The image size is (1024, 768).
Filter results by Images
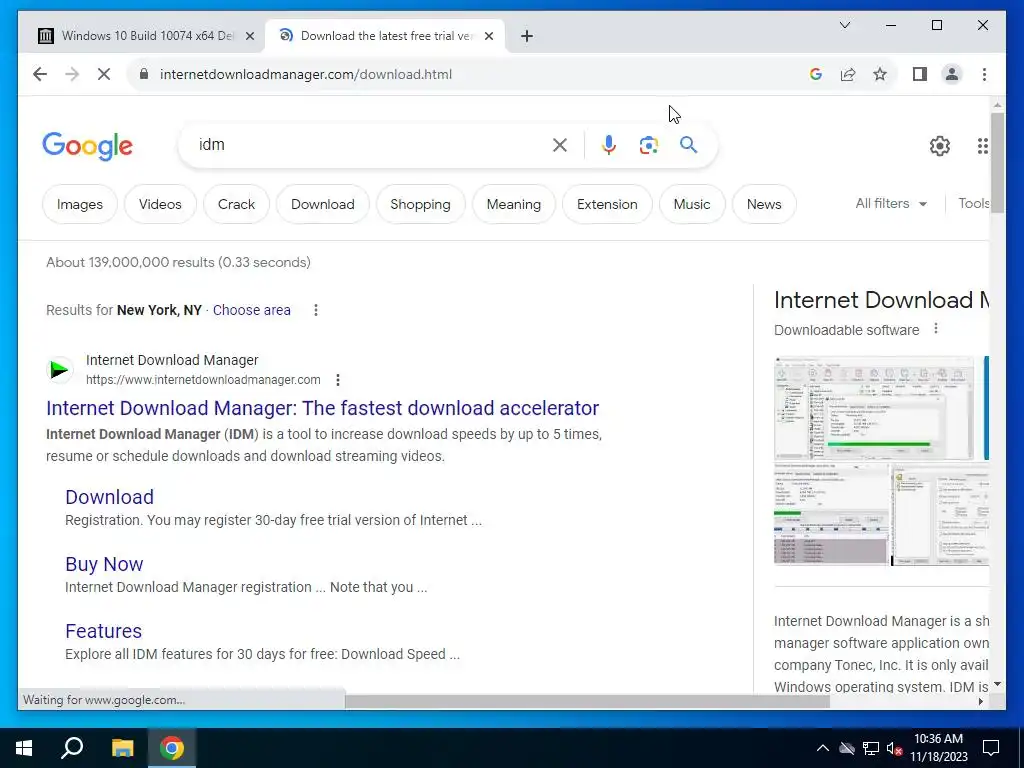click(80, 204)
